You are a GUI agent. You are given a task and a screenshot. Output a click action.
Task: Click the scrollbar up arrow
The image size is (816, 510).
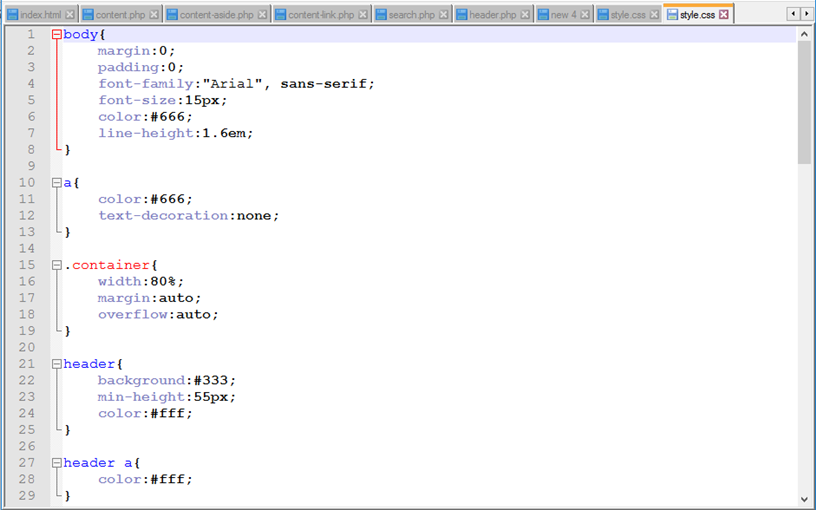coord(804,34)
